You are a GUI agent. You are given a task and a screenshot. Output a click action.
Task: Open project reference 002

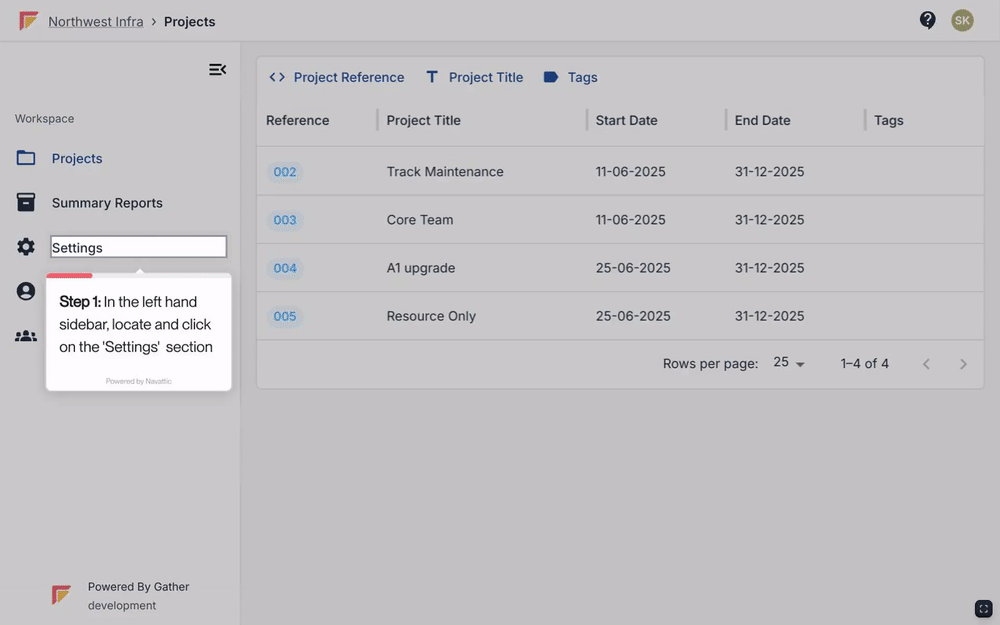coord(285,172)
